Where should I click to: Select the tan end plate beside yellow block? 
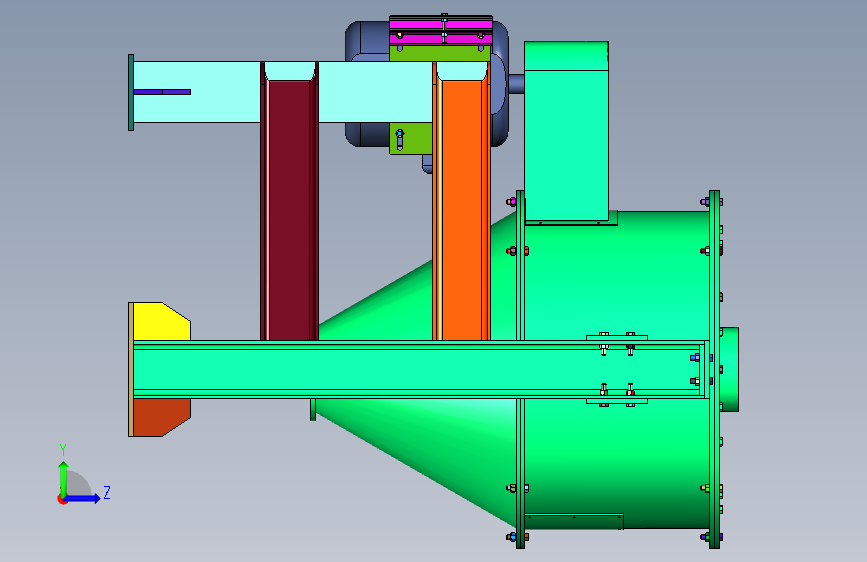point(130,370)
